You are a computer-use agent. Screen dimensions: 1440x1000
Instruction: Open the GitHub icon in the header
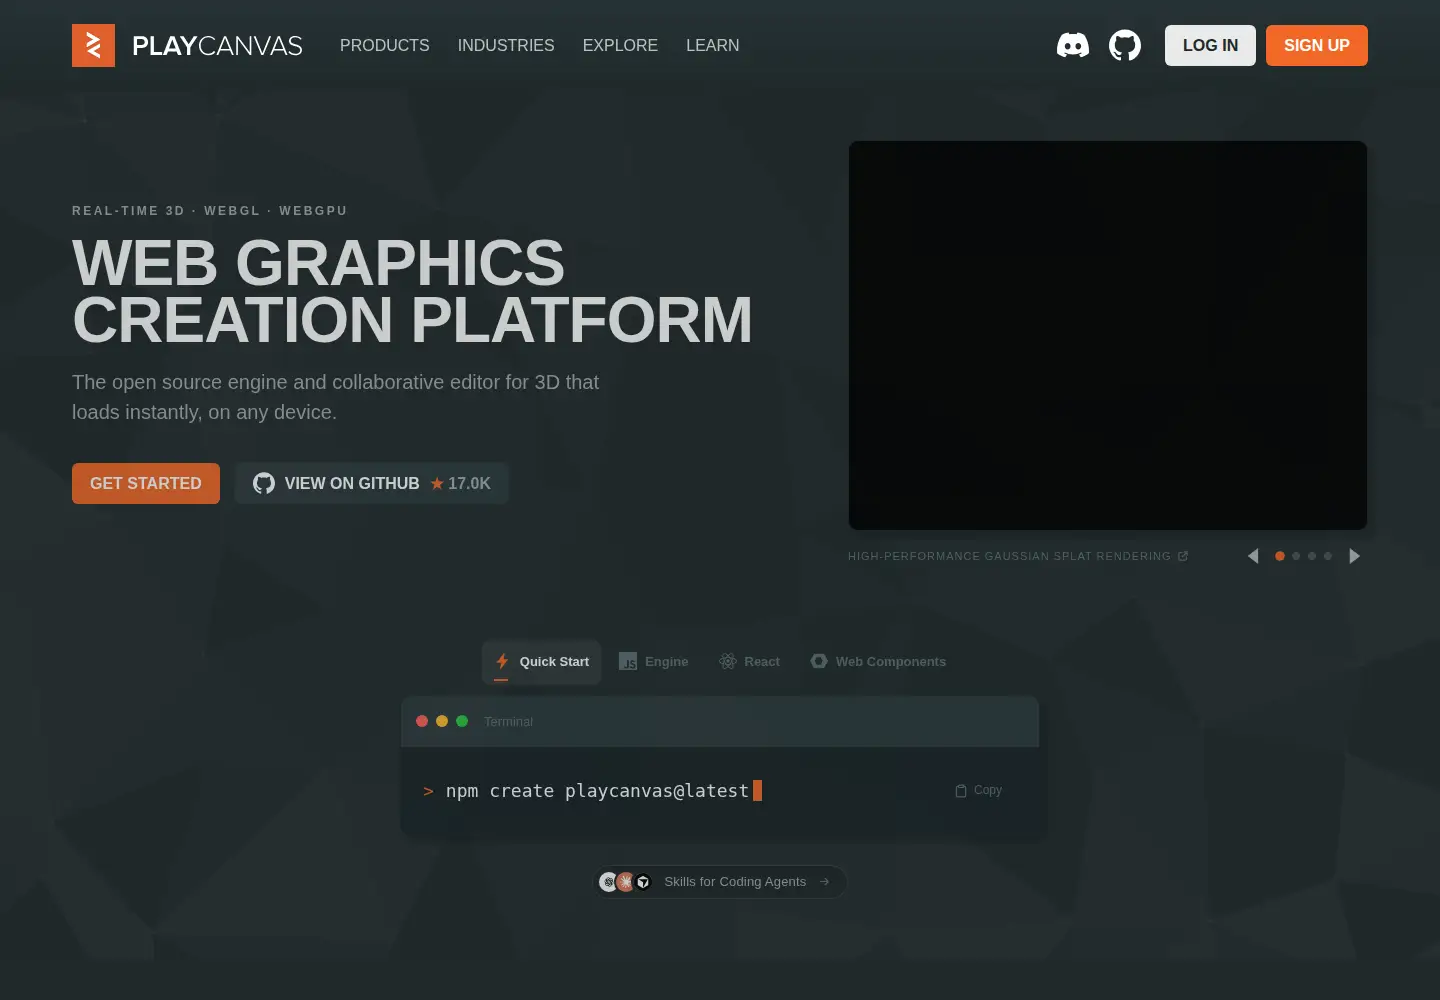[1125, 45]
